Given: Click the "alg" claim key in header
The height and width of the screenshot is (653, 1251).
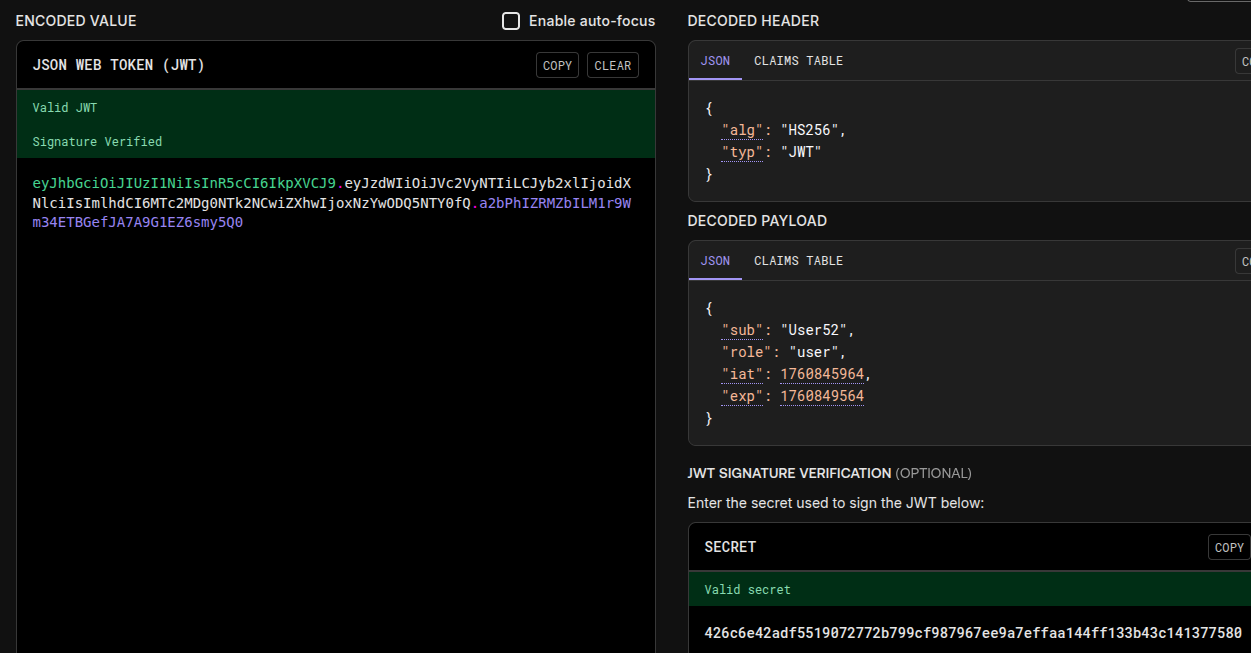Looking at the screenshot, I should click(x=738, y=130).
